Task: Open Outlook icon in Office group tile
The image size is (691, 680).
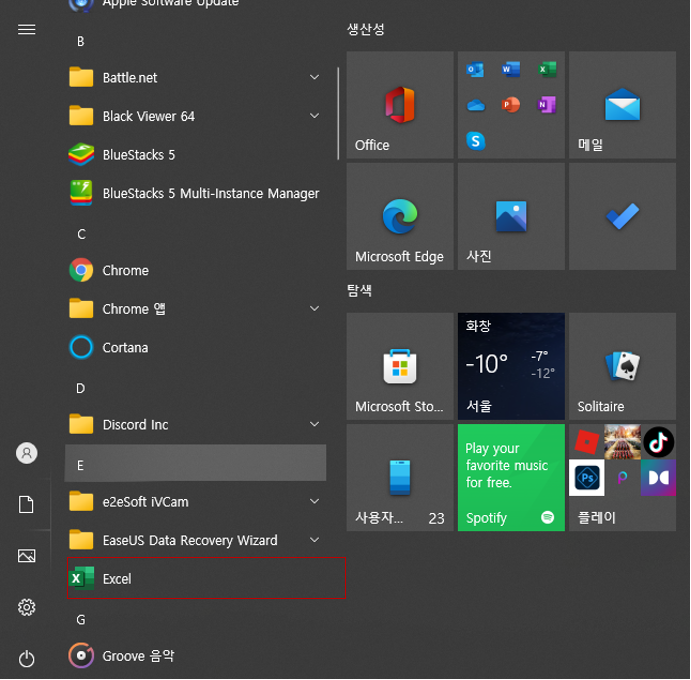Action: [475, 69]
